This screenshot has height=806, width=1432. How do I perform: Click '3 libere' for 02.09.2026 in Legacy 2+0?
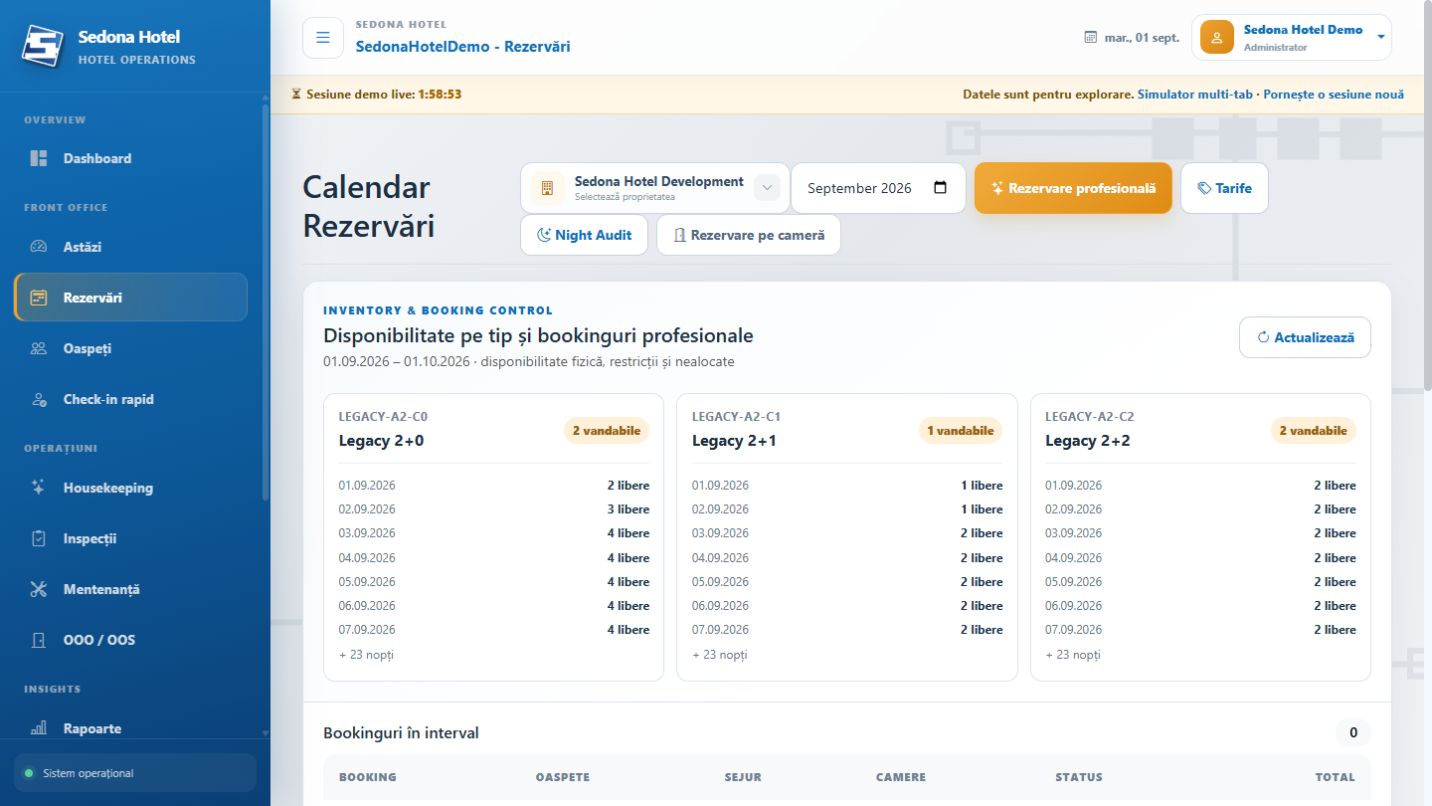click(x=628, y=509)
